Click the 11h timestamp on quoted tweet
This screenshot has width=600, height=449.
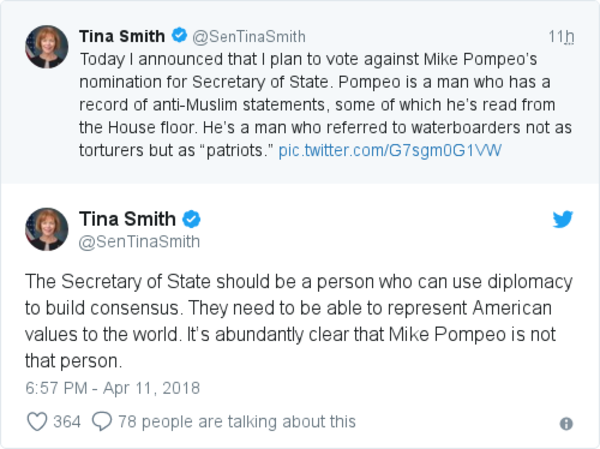[x=567, y=37]
